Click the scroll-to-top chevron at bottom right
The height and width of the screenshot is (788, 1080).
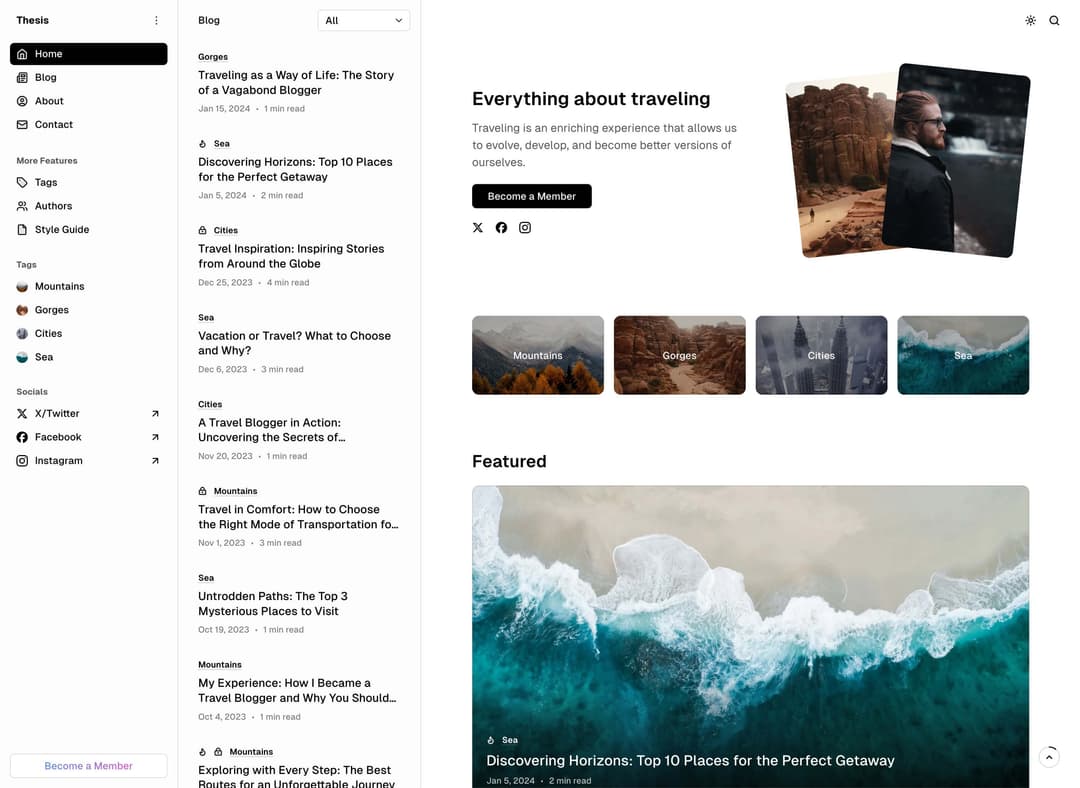click(x=1049, y=756)
